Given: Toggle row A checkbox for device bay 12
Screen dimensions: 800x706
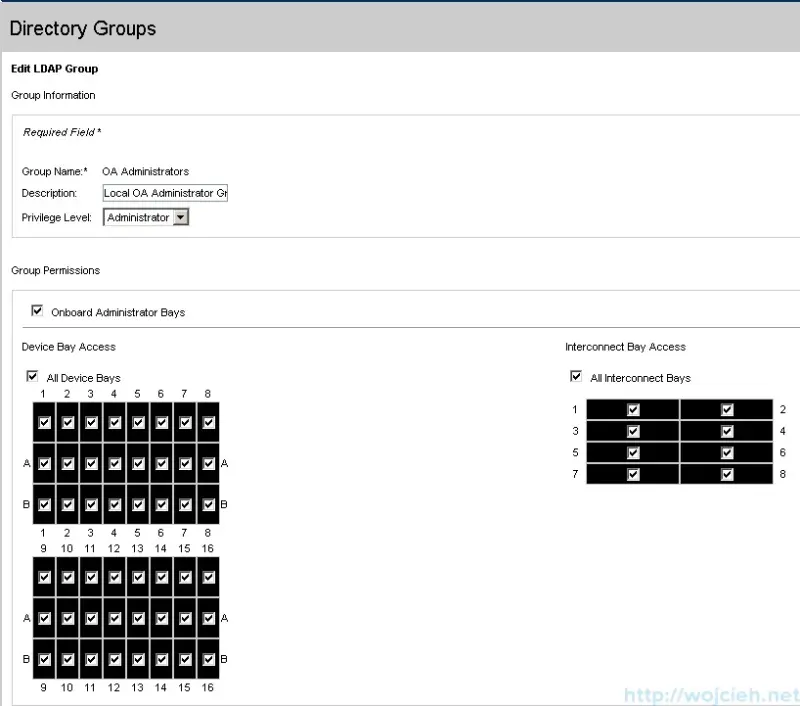Looking at the screenshot, I should (x=114, y=617).
